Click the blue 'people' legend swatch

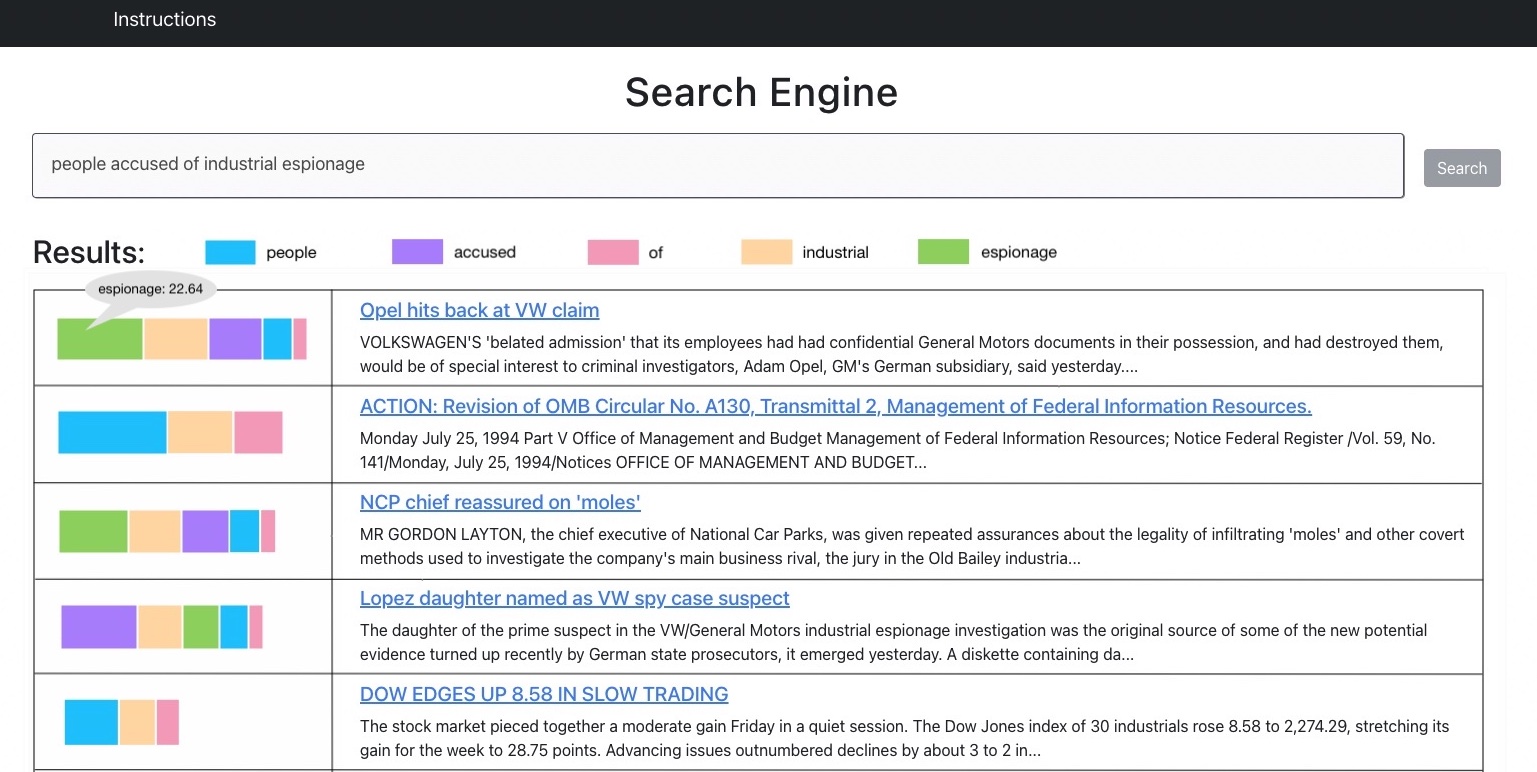click(x=230, y=252)
